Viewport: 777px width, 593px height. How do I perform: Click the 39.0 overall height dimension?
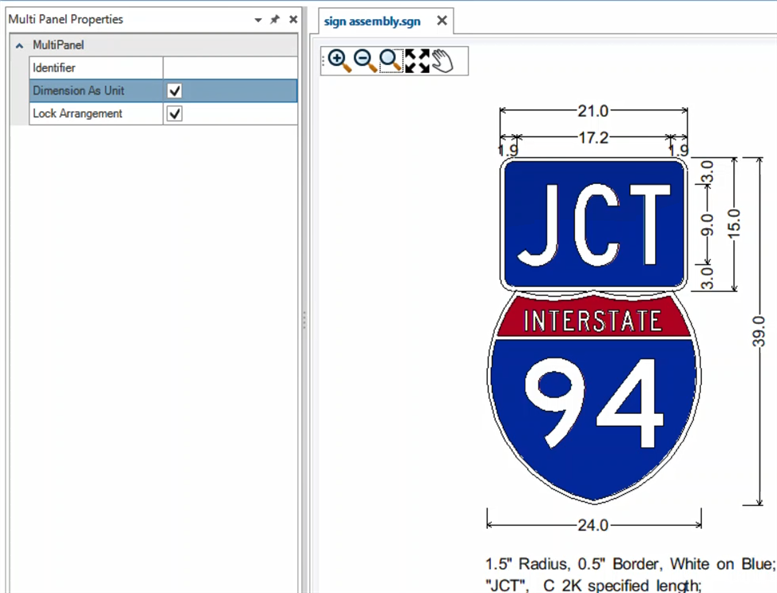coord(759,331)
